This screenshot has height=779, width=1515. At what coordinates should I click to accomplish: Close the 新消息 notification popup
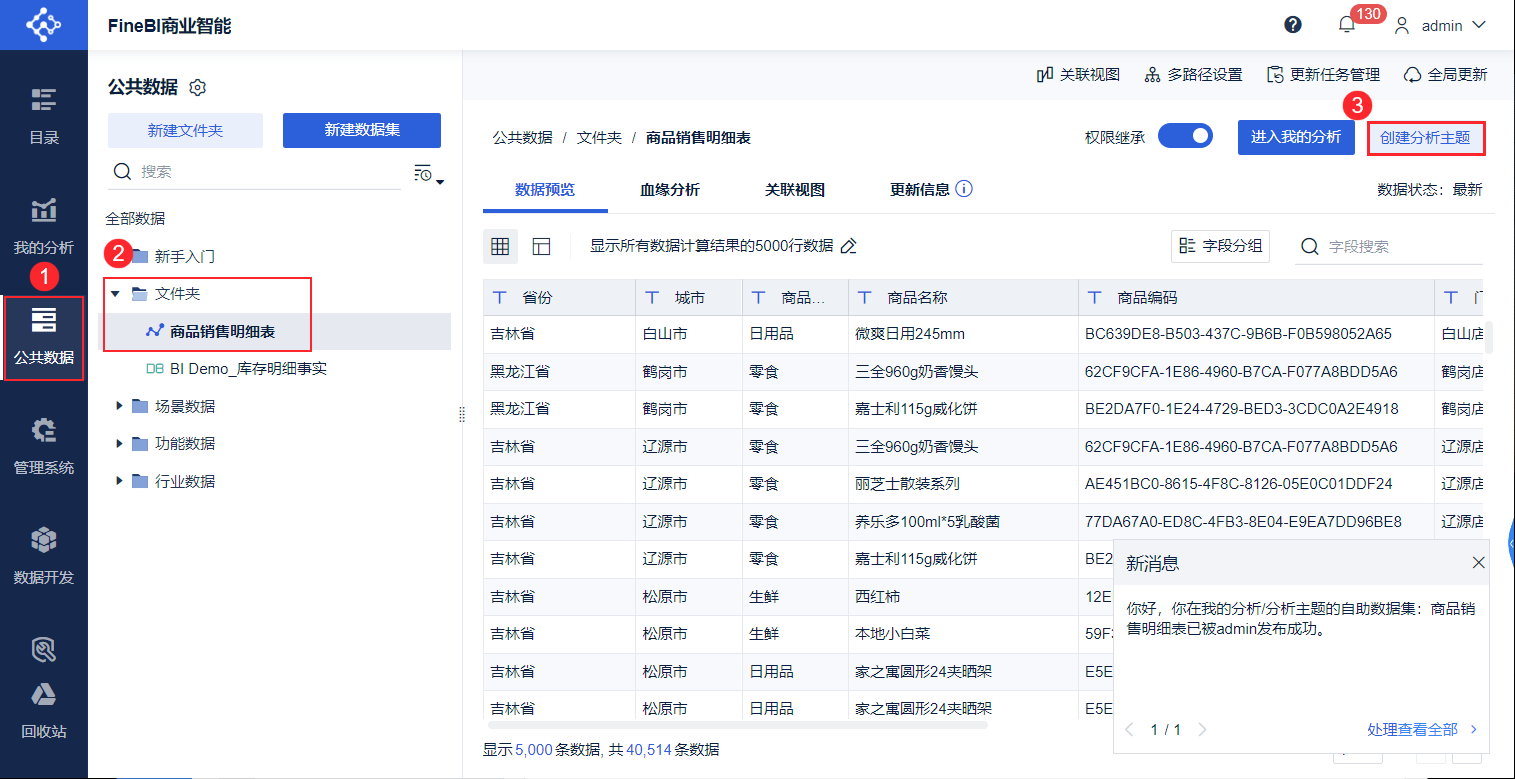pyautogui.click(x=1478, y=563)
